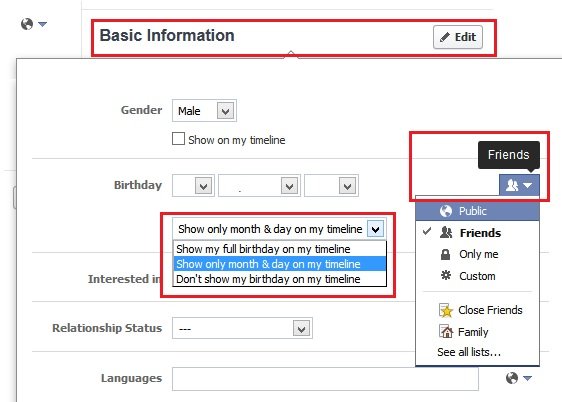The height and width of the screenshot is (402, 562).
Task: Enable Show on my timeline checkbox
Action: pyautogui.click(x=178, y=139)
